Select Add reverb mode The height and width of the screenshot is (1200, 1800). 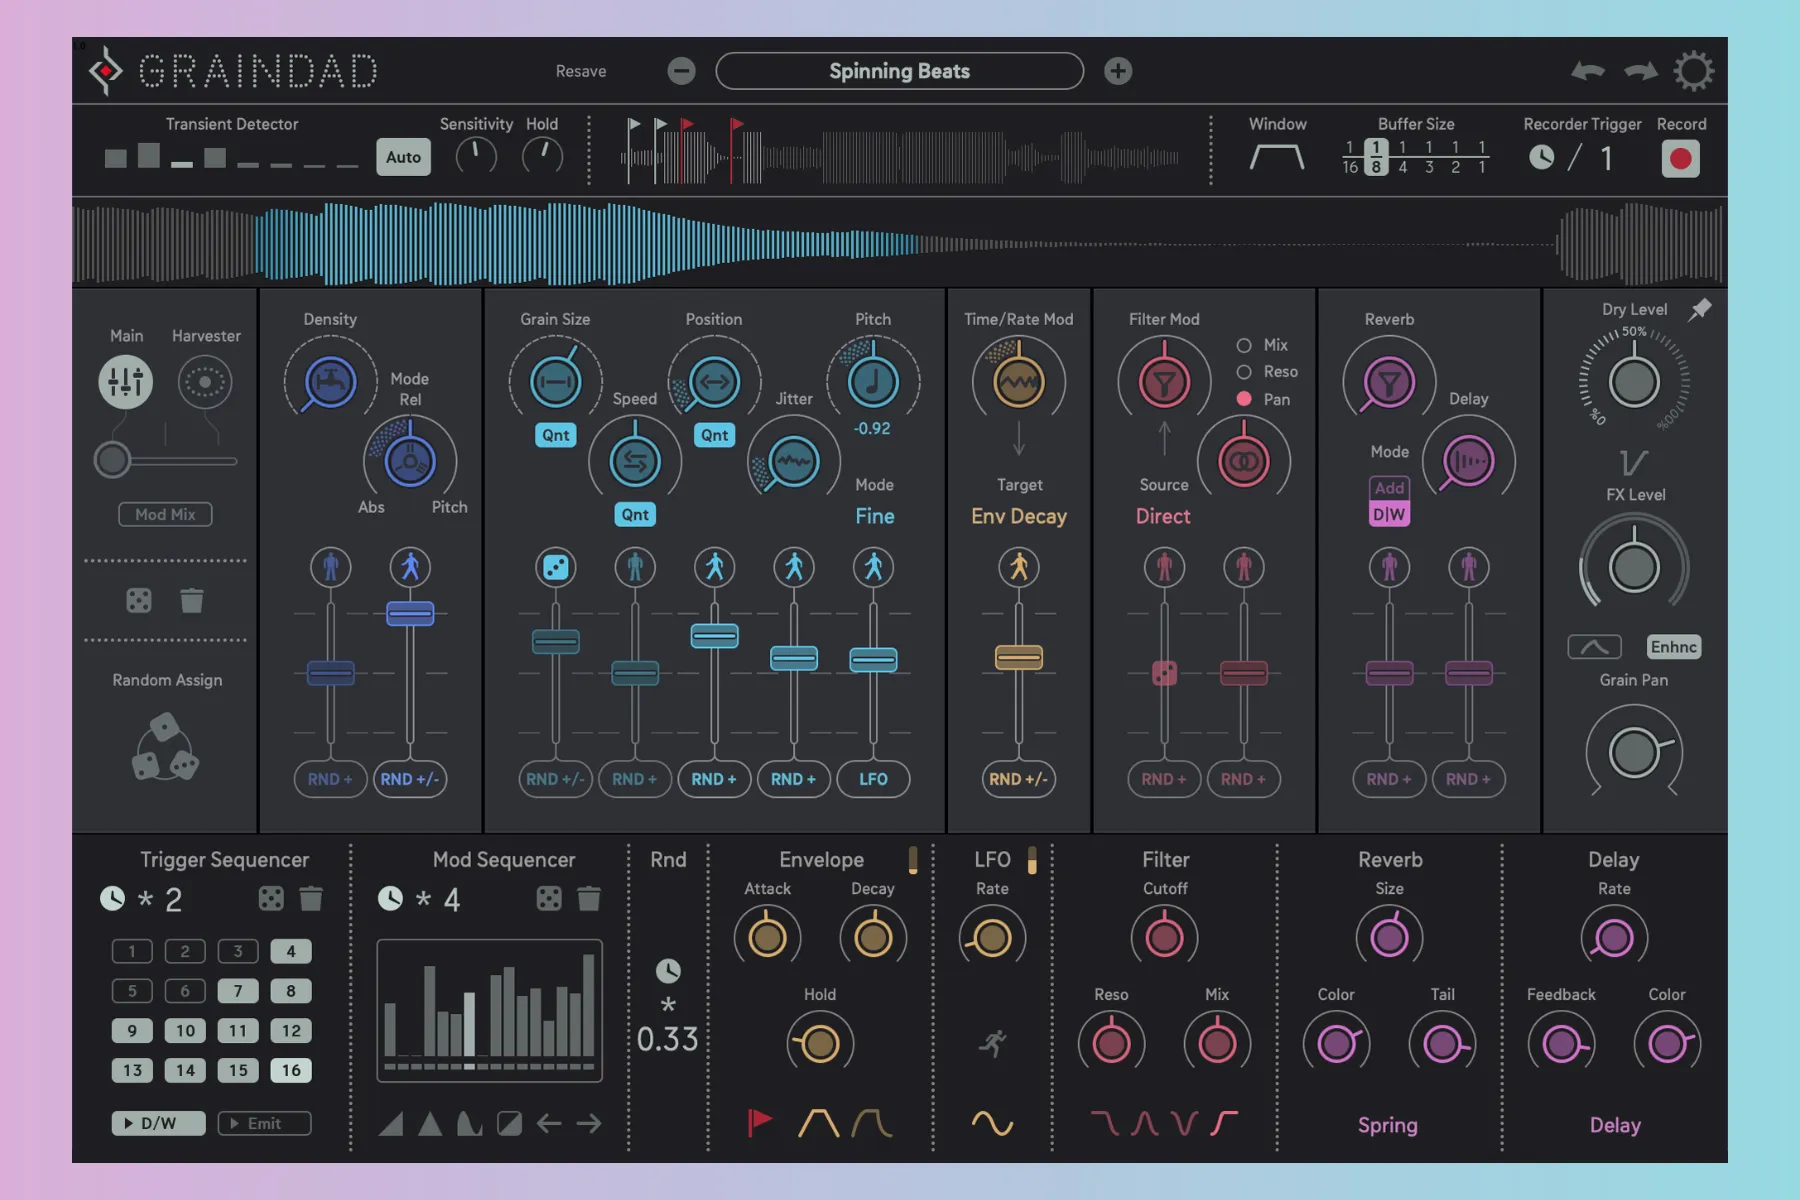(x=1389, y=488)
